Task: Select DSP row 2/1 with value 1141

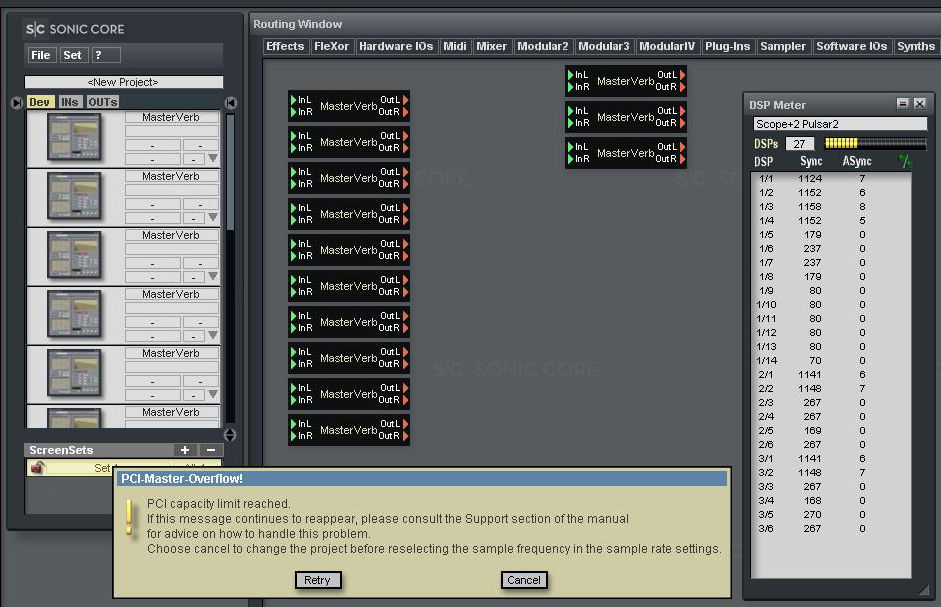Action: coord(831,375)
